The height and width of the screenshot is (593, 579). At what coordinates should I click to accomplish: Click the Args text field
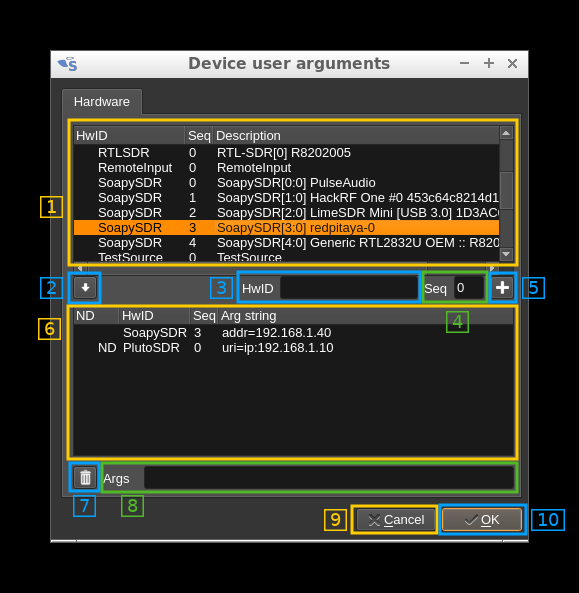coord(329,478)
